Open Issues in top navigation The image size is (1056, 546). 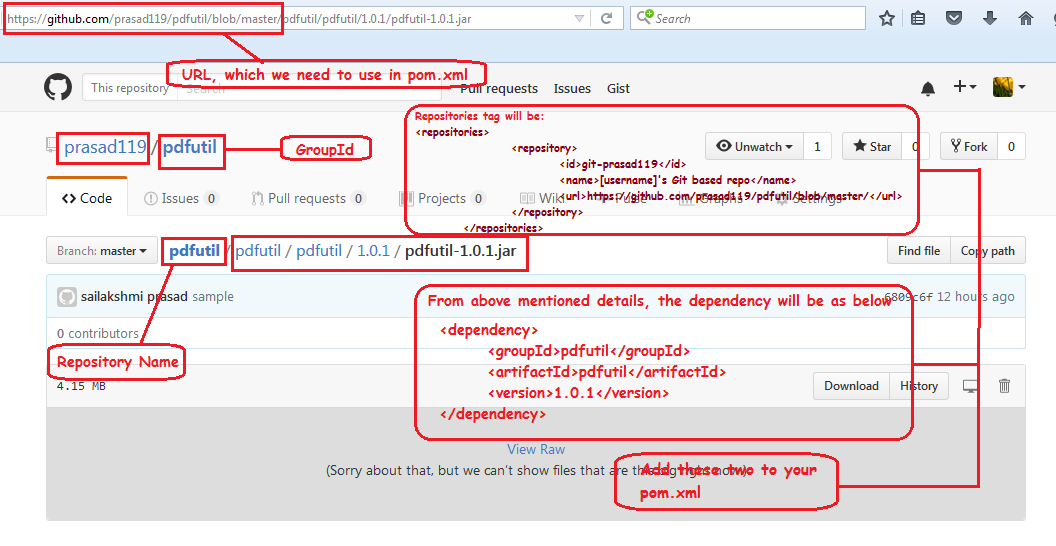point(572,88)
